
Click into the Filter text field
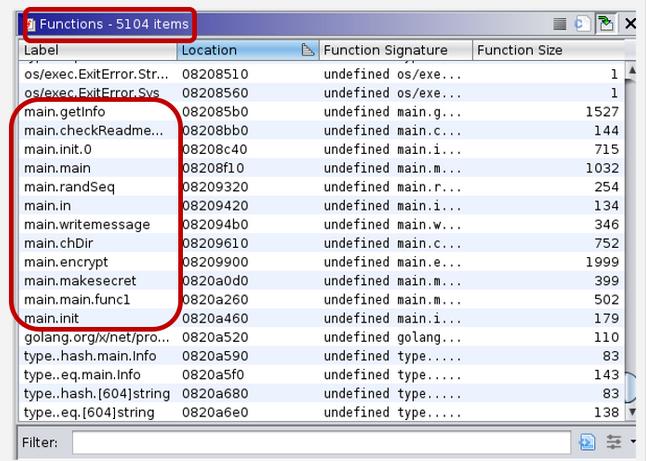320,442
